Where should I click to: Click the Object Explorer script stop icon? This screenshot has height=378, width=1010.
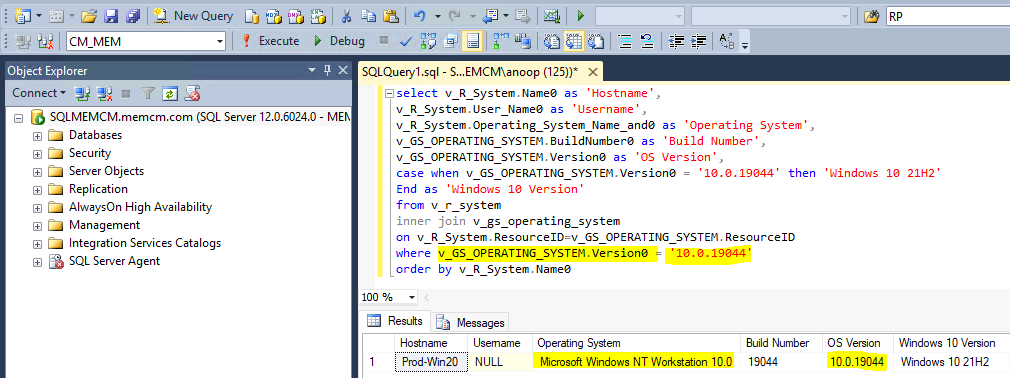point(192,93)
